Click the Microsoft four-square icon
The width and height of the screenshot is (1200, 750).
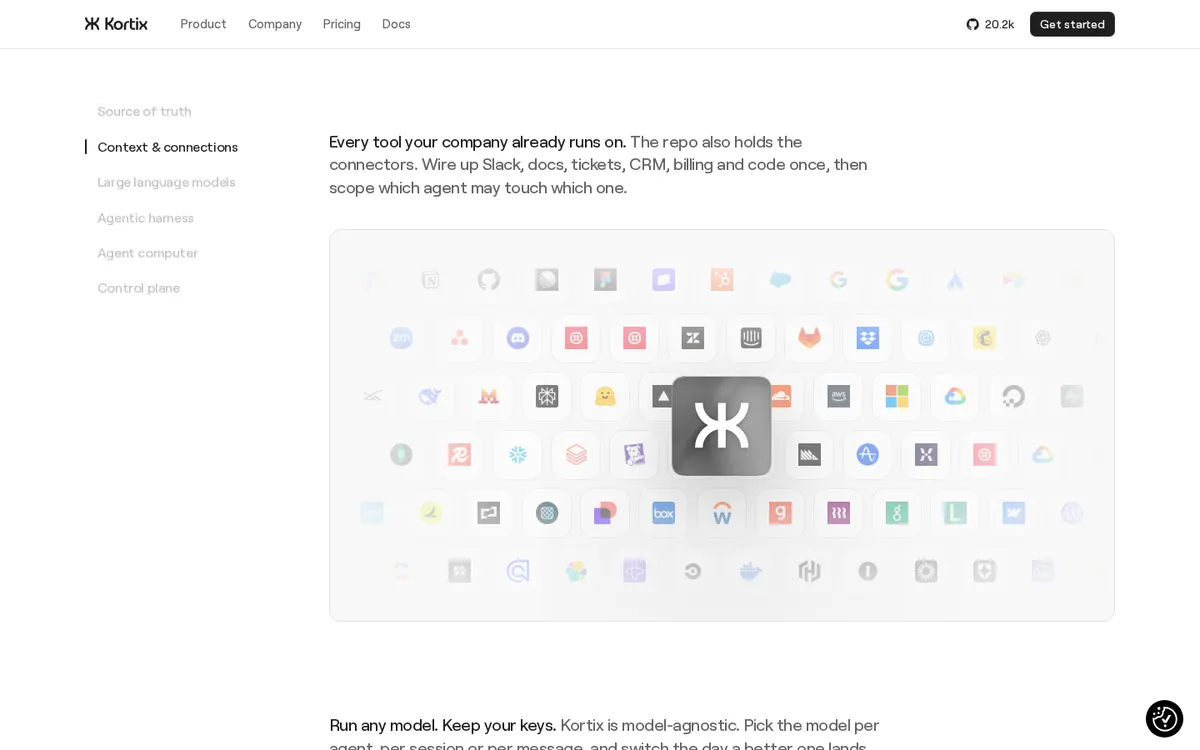(897, 396)
